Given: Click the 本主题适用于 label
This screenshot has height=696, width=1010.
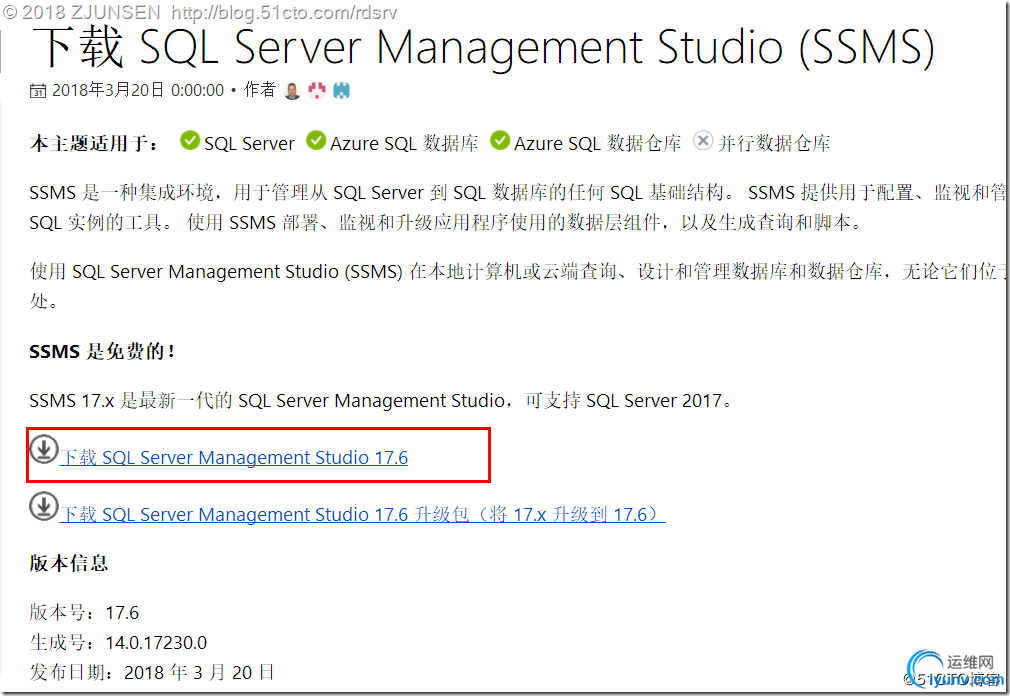Looking at the screenshot, I should point(94,143).
